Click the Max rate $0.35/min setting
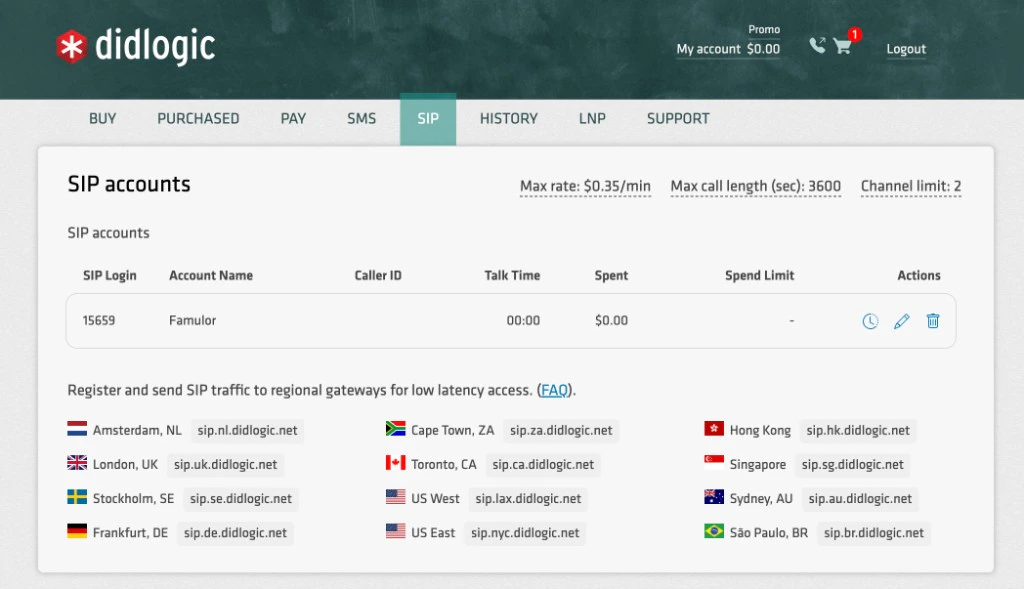The width and height of the screenshot is (1024, 589). 585,186
